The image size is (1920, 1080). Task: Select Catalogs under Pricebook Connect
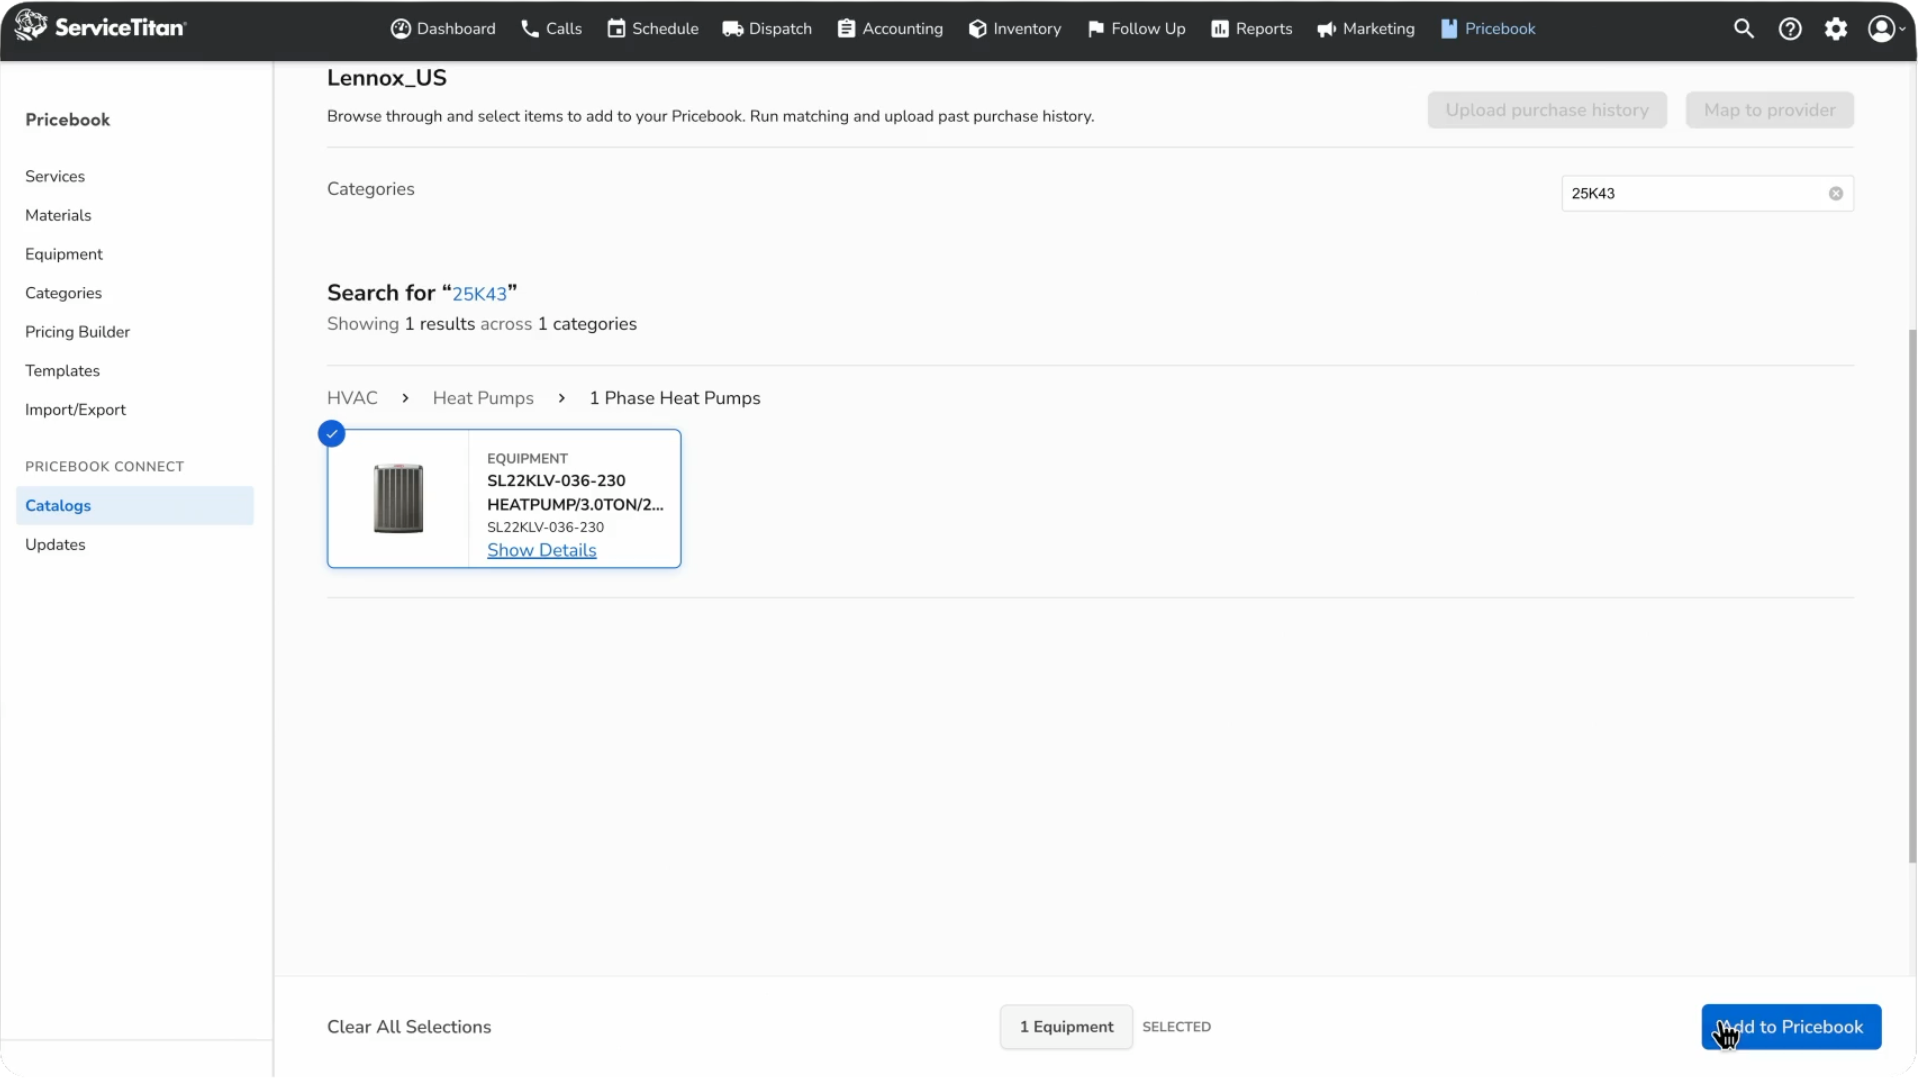[x=135, y=506]
